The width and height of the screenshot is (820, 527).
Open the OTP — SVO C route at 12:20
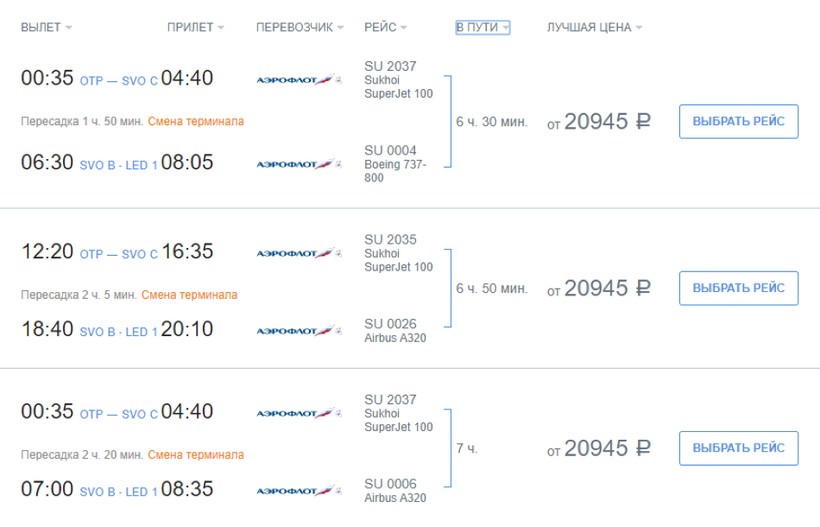pos(118,254)
